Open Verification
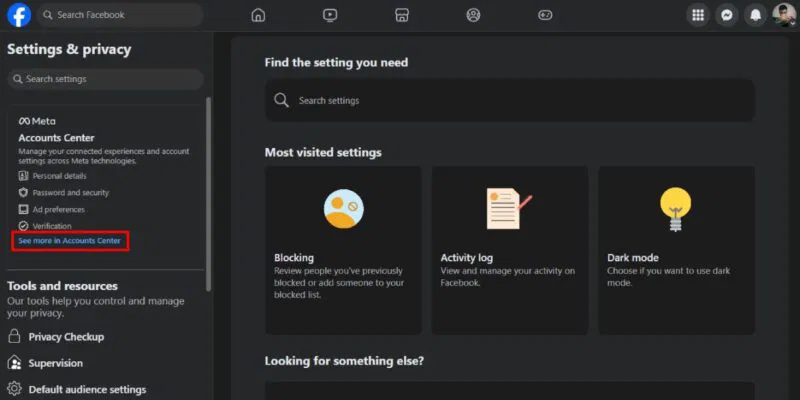Screen dimensions: 800x400 [52, 226]
